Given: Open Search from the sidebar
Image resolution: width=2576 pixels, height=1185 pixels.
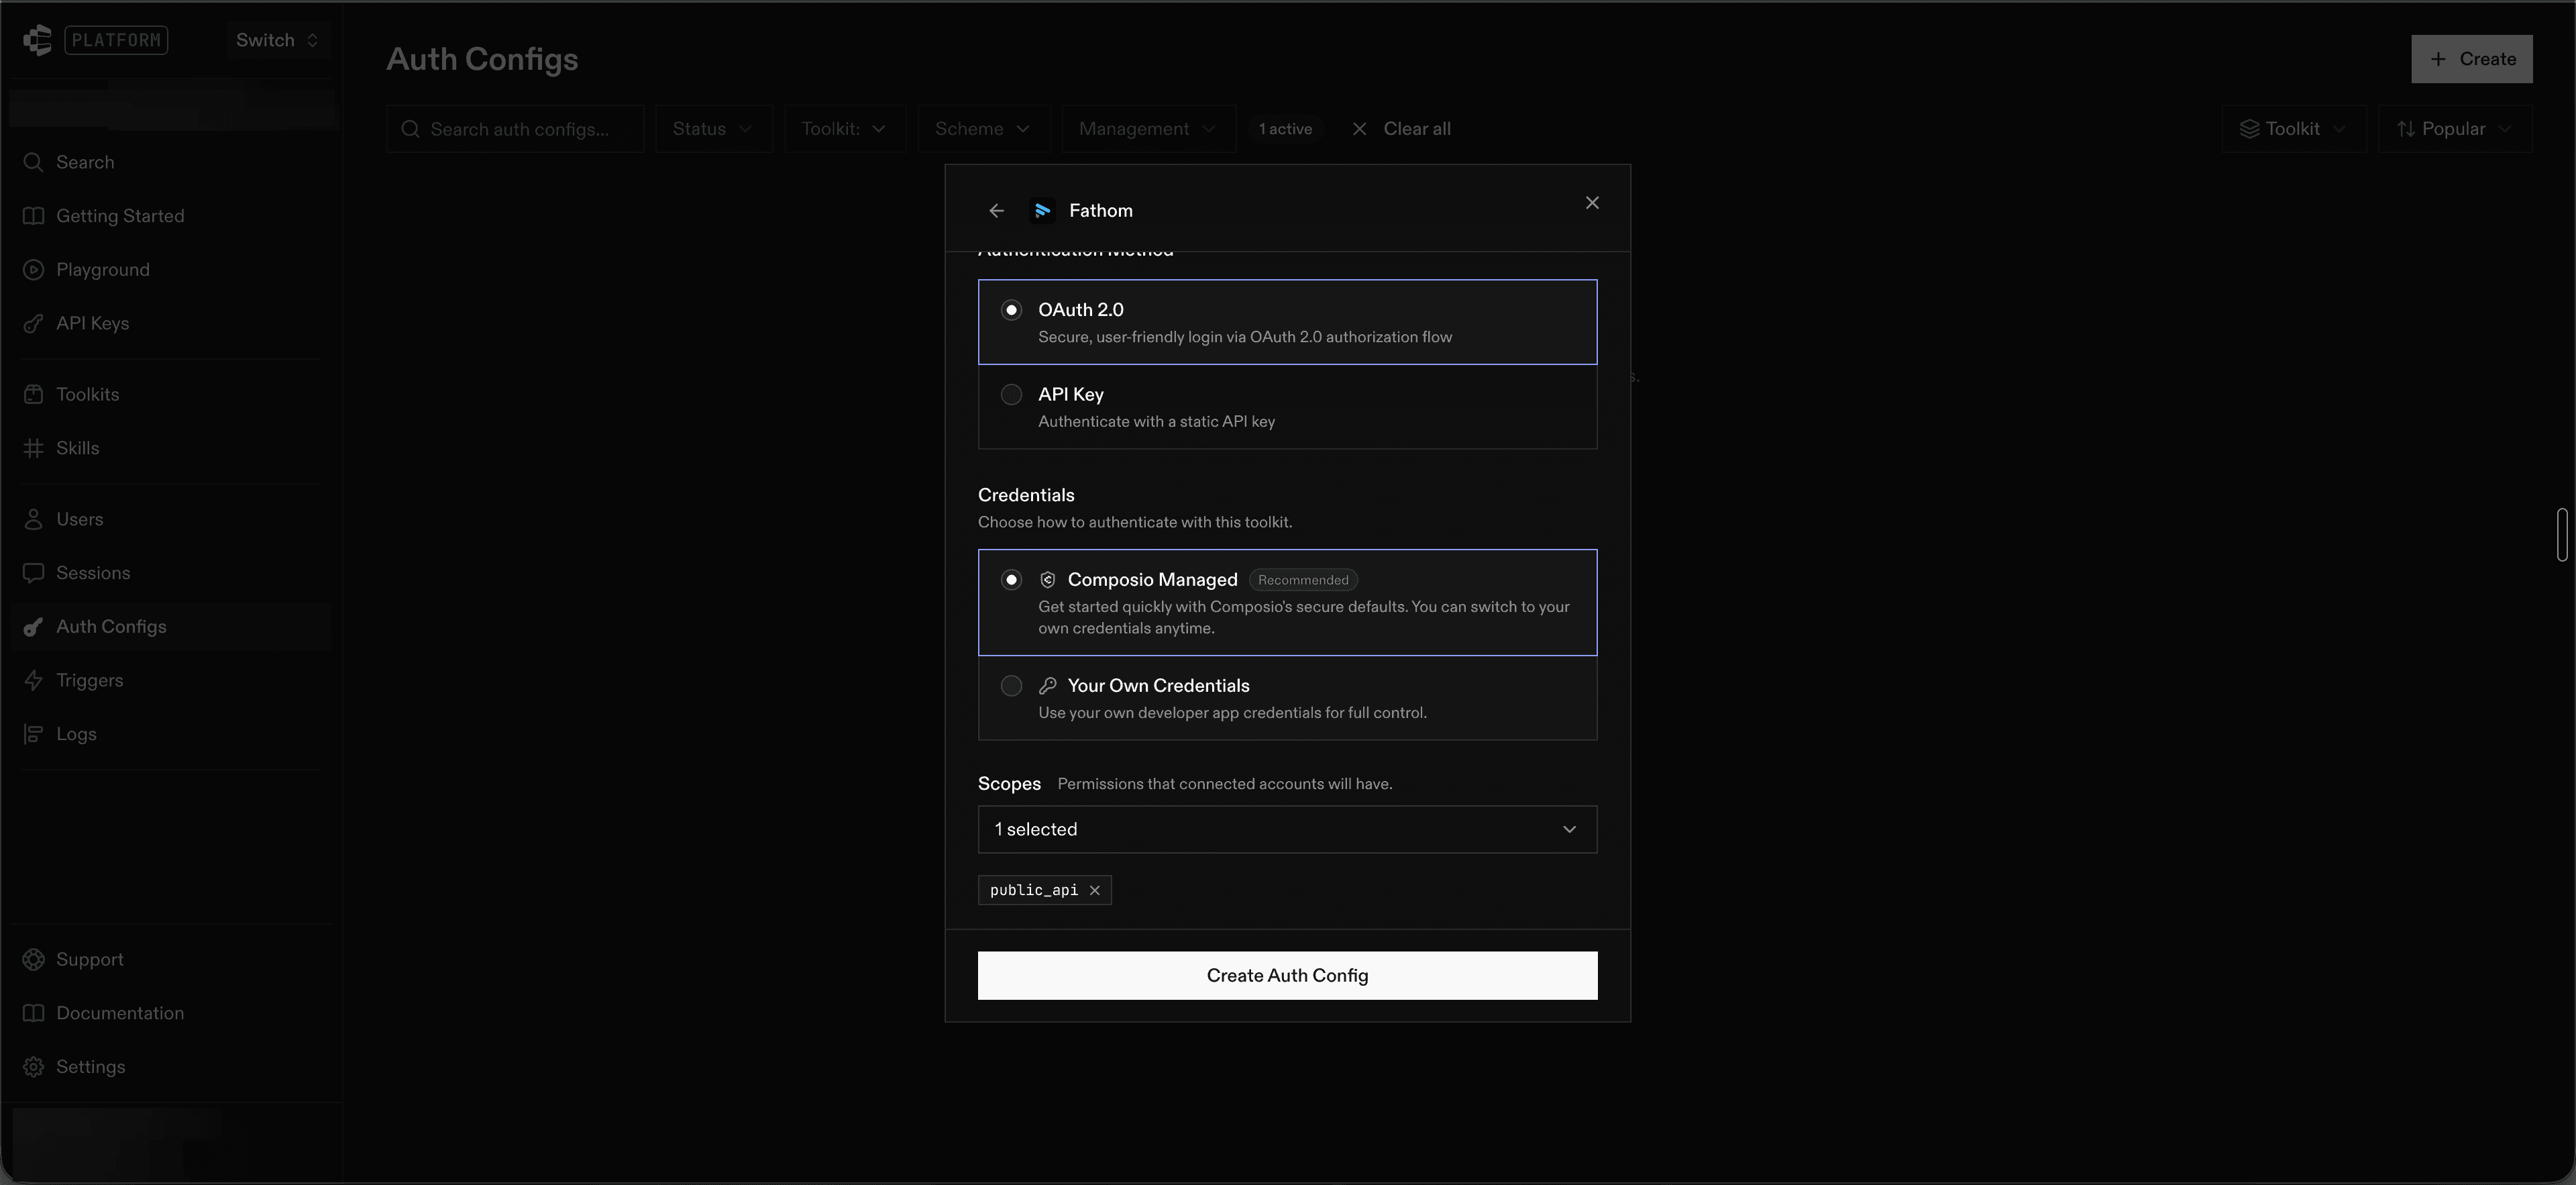Looking at the screenshot, I should [x=170, y=162].
